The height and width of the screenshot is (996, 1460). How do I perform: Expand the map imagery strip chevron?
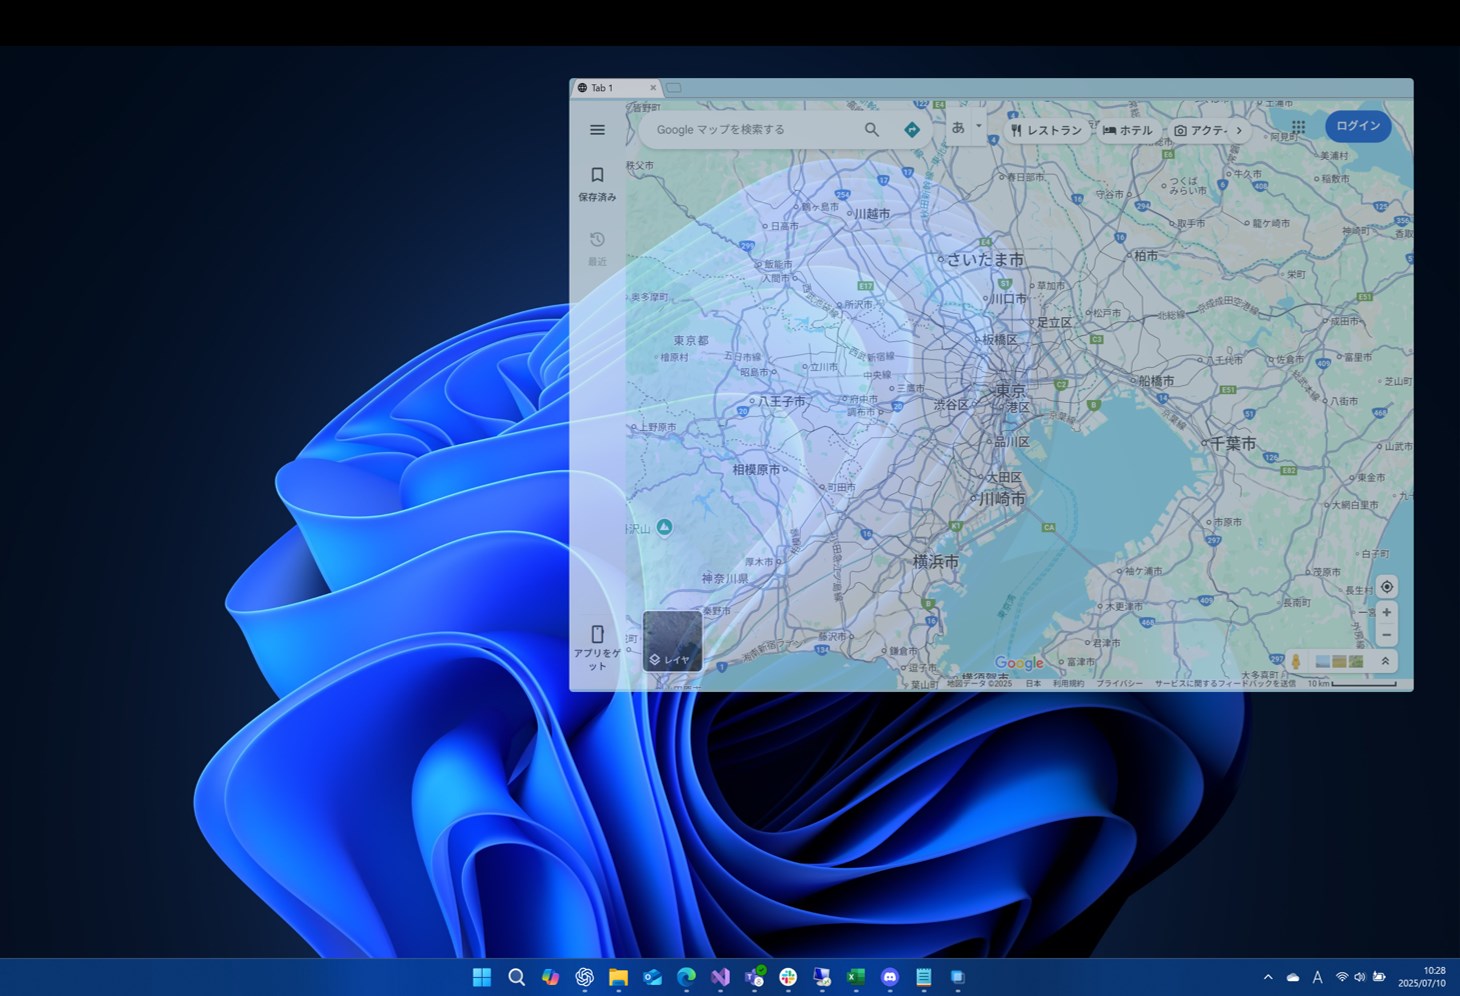click(x=1385, y=661)
